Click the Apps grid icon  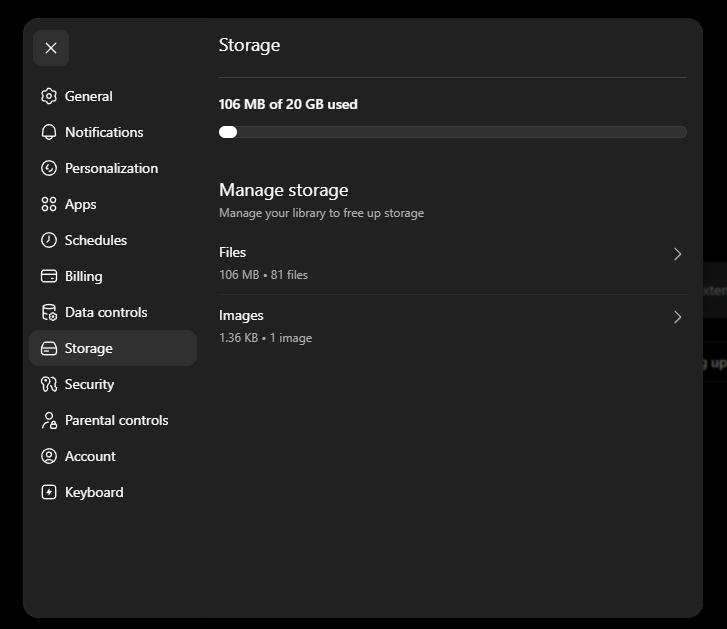coord(49,204)
